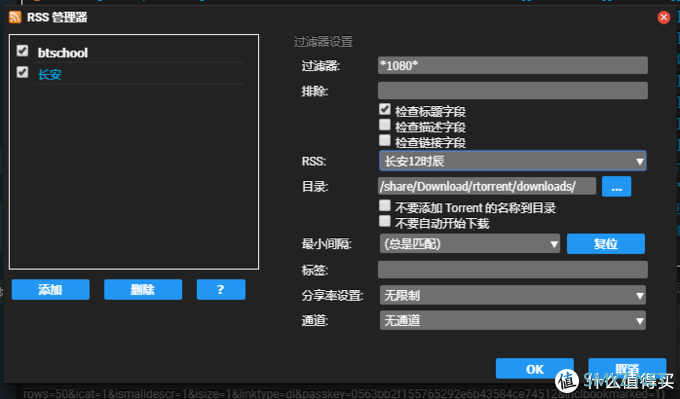Select the 长安 filter entry
This screenshot has width=680, height=399.
click(x=49, y=75)
